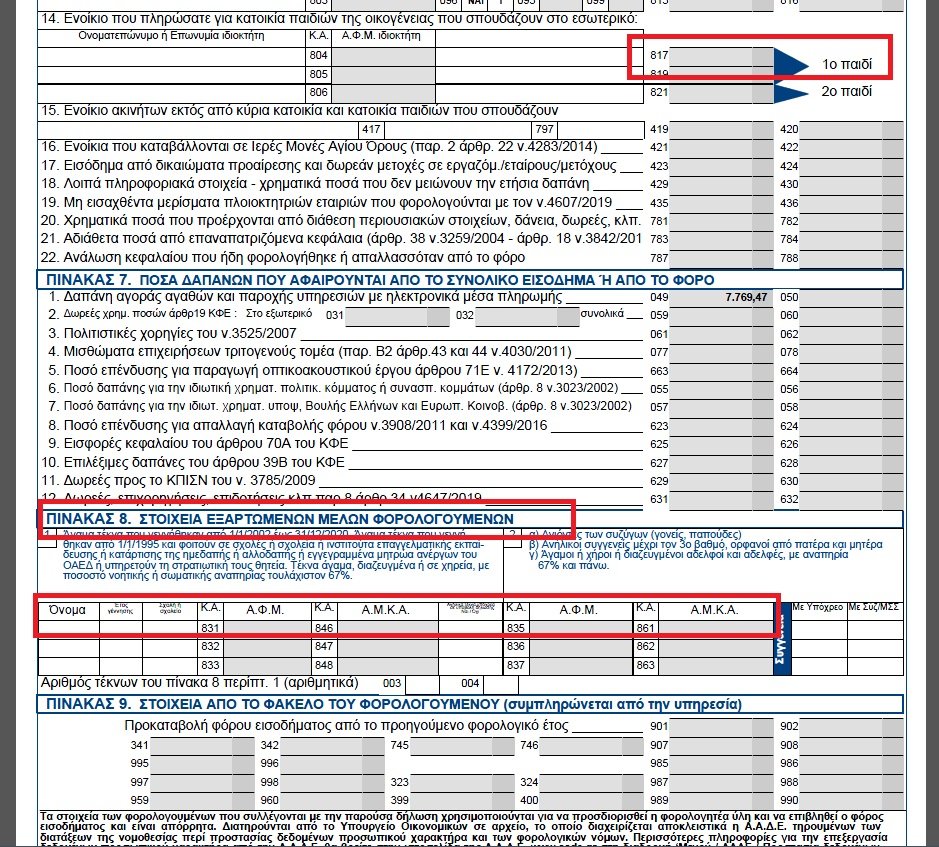Select the field for code 902
This screenshot has width=939, height=847.
point(851,727)
